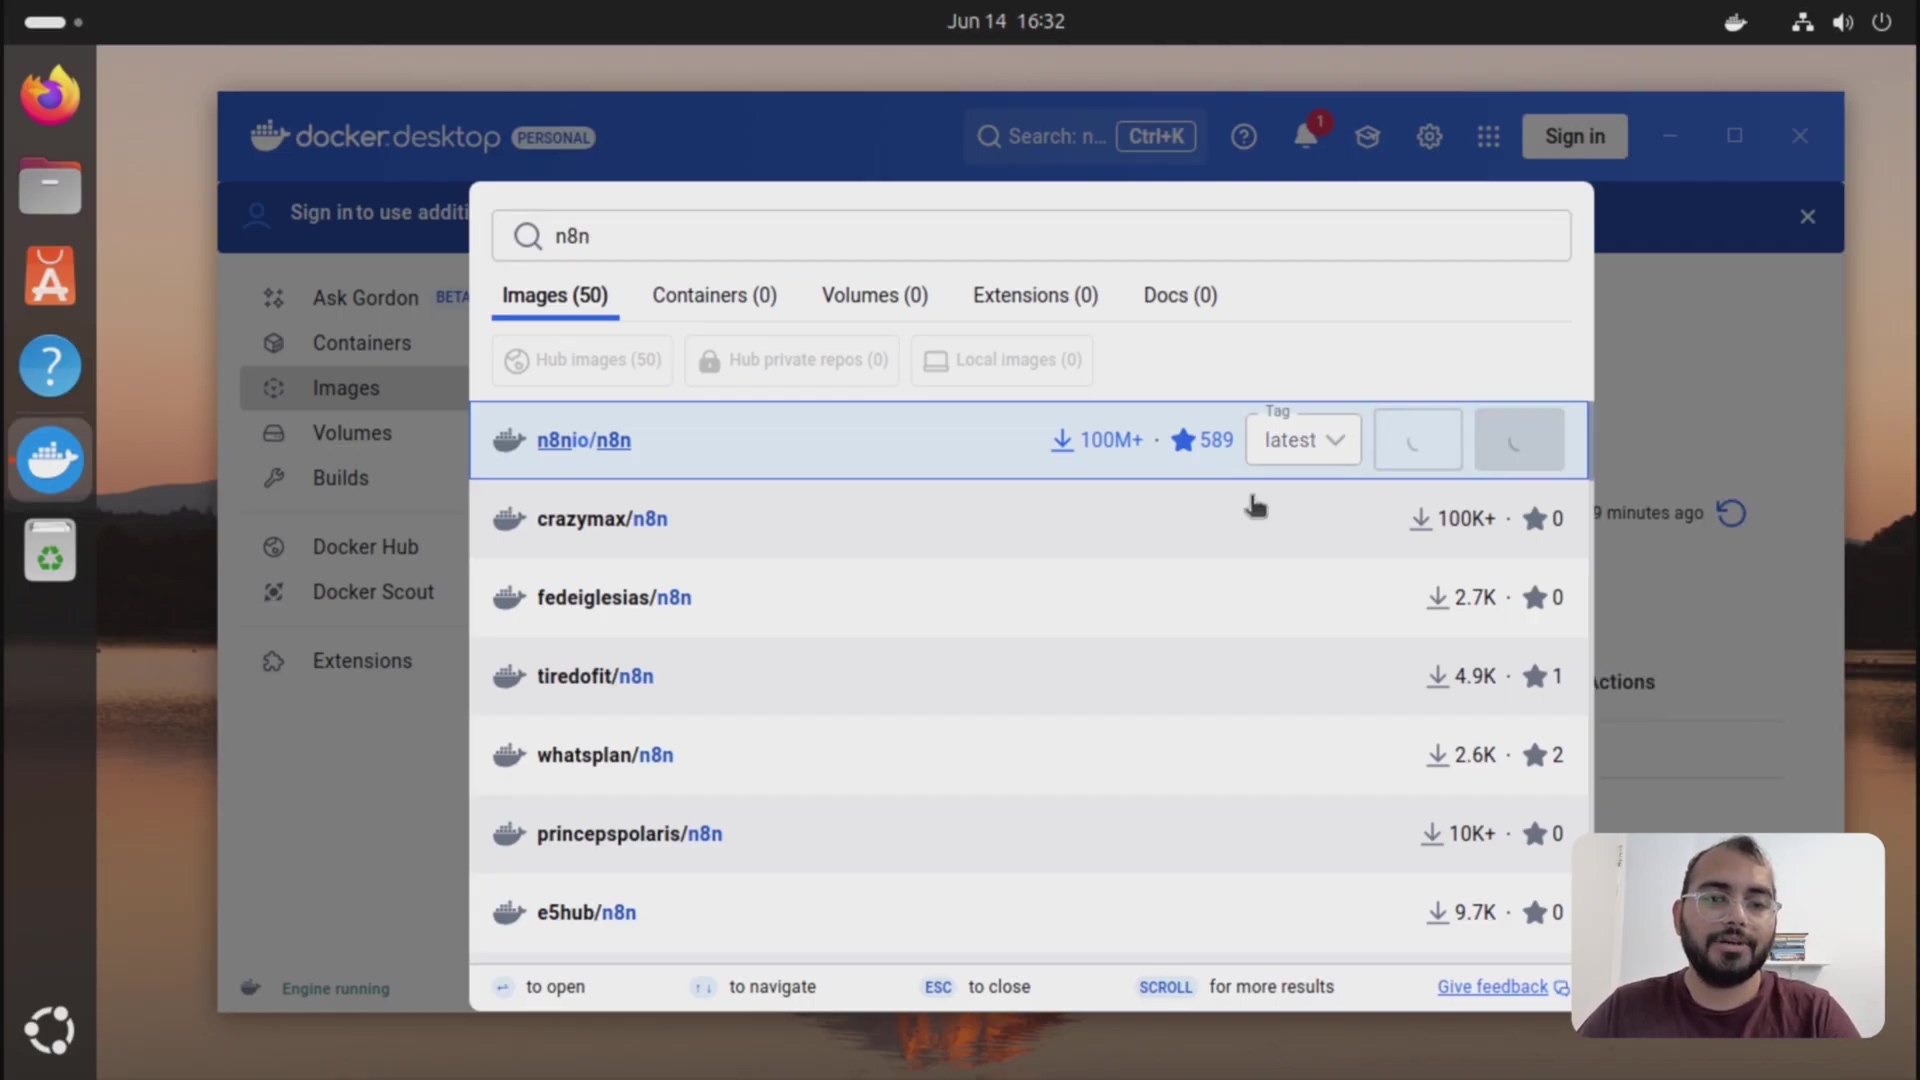Switch to the Extensions (0) tab
Image resolution: width=1920 pixels, height=1080 pixels.
coord(1035,296)
